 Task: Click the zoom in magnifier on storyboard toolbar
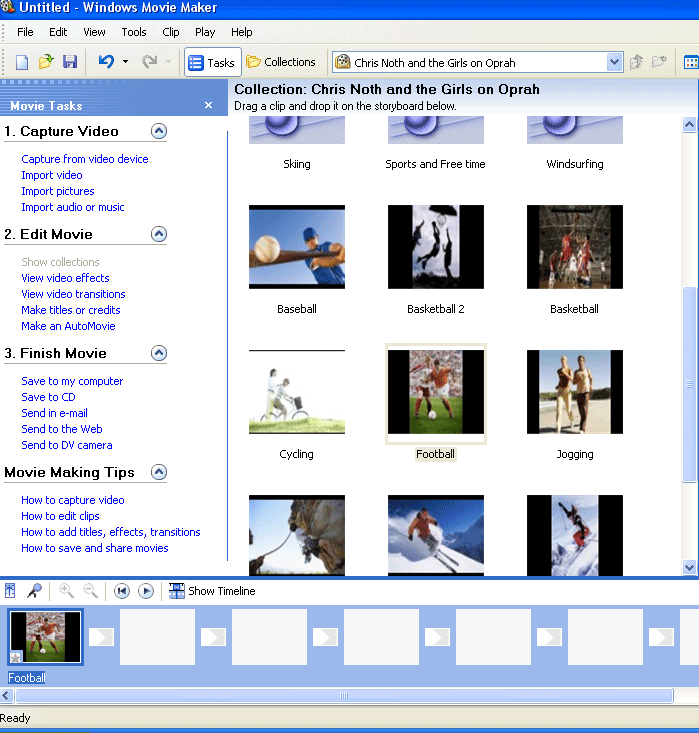66,591
